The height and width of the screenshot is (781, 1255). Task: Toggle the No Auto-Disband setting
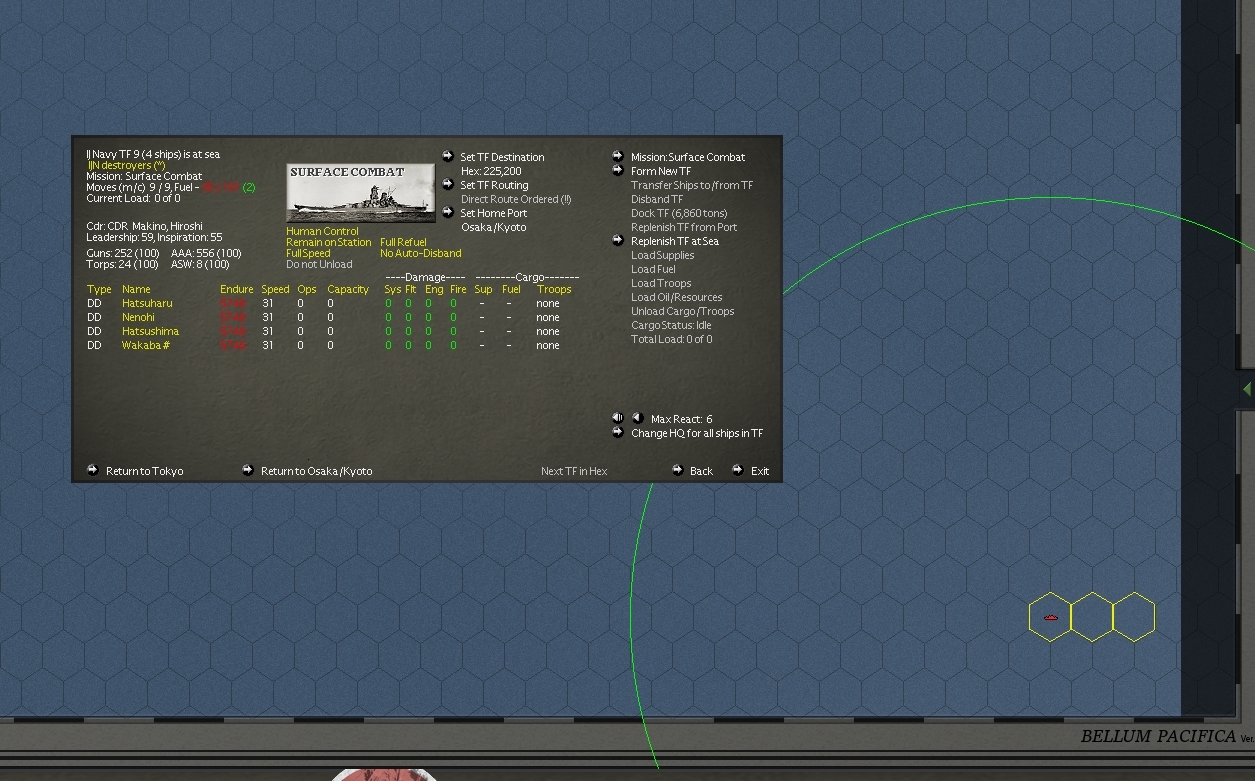421,253
